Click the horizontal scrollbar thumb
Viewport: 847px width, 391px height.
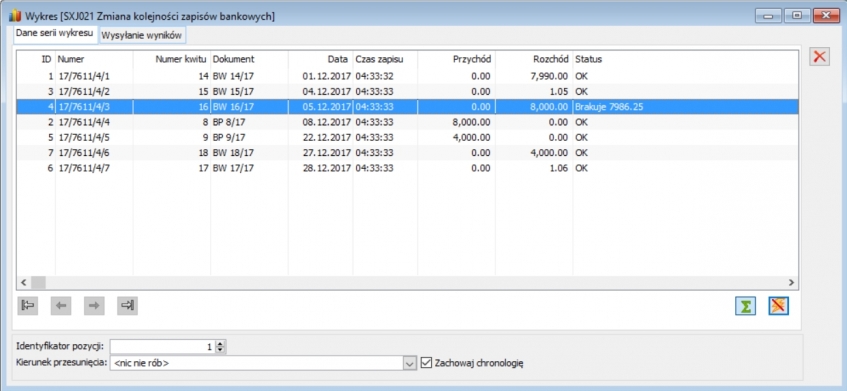point(38,282)
